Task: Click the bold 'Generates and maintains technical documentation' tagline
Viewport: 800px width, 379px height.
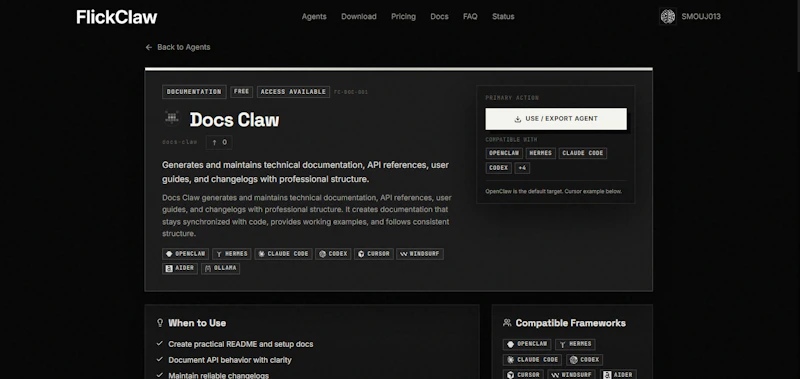Action: [306, 172]
